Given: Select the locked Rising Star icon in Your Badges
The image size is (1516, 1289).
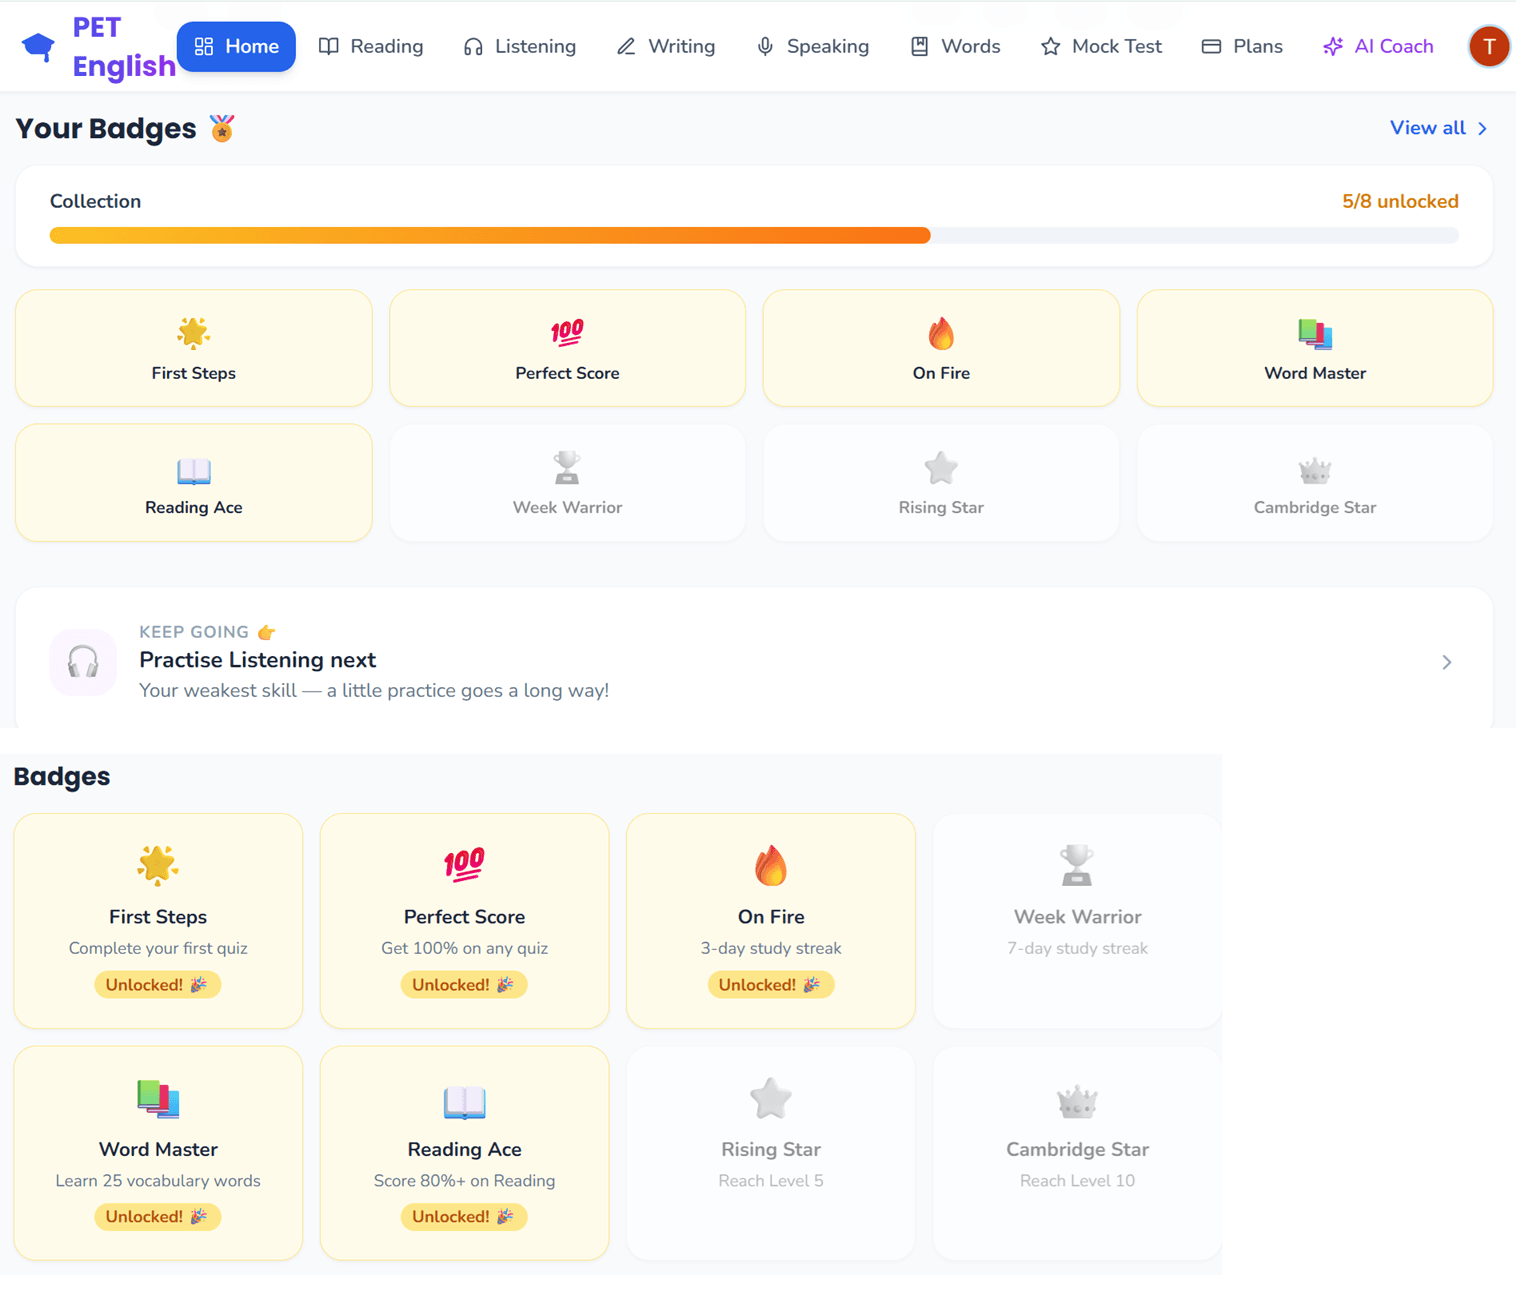Looking at the screenshot, I should (x=941, y=468).
